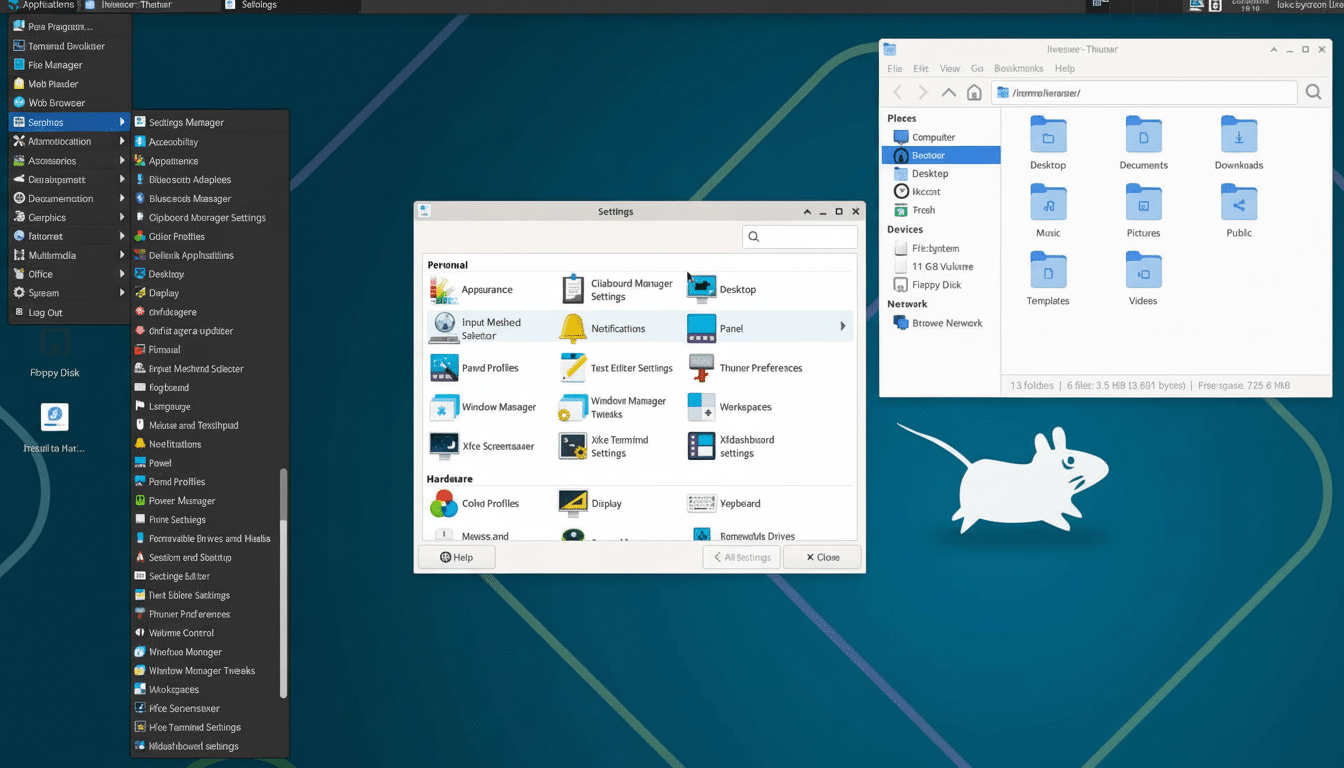Open the Notifications bell icon

[x=573, y=327]
